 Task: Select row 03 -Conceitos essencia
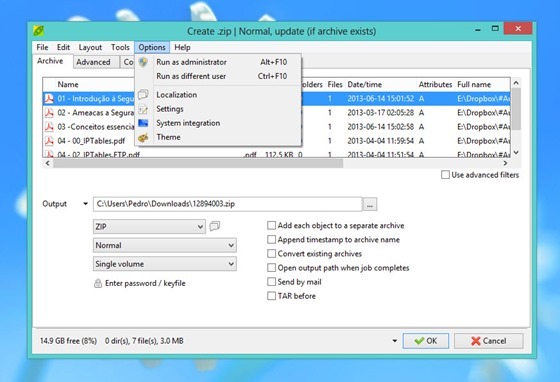pos(277,127)
